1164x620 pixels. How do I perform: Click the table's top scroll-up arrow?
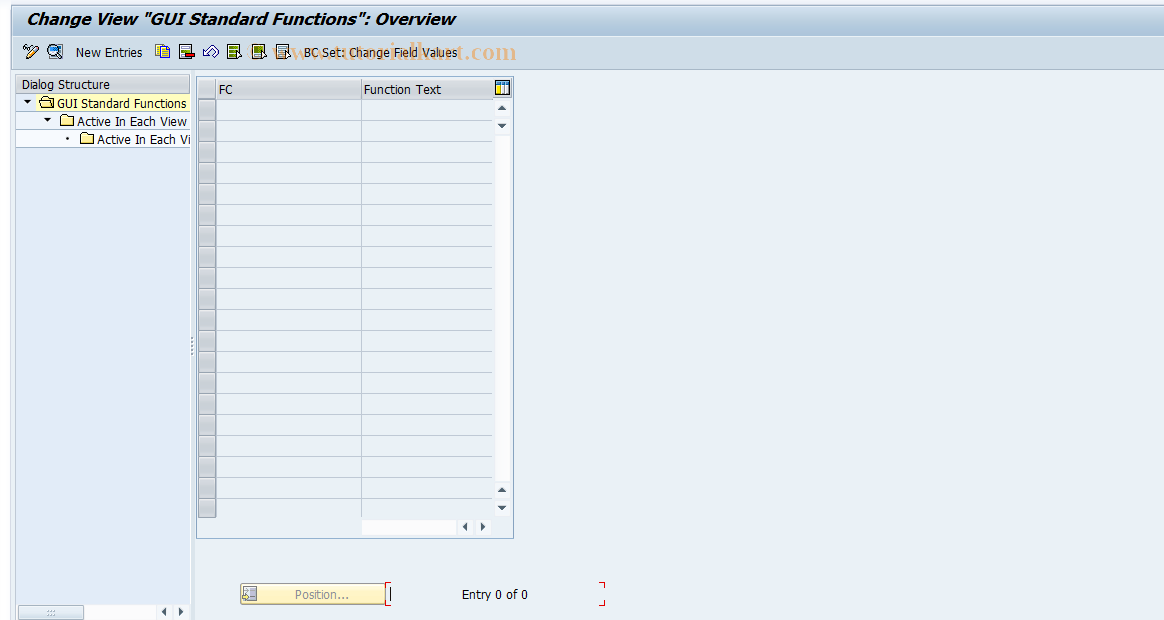click(x=502, y=108)
